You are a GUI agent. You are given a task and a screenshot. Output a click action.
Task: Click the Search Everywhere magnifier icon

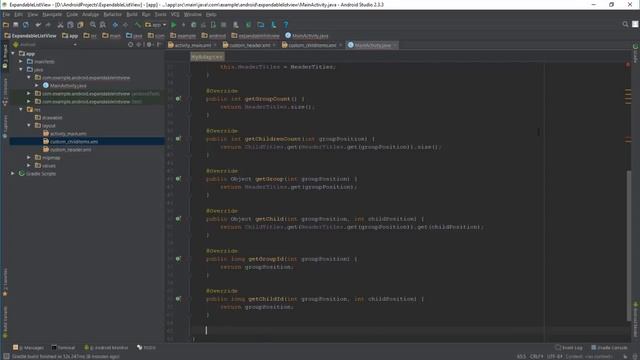click(625, 24)
